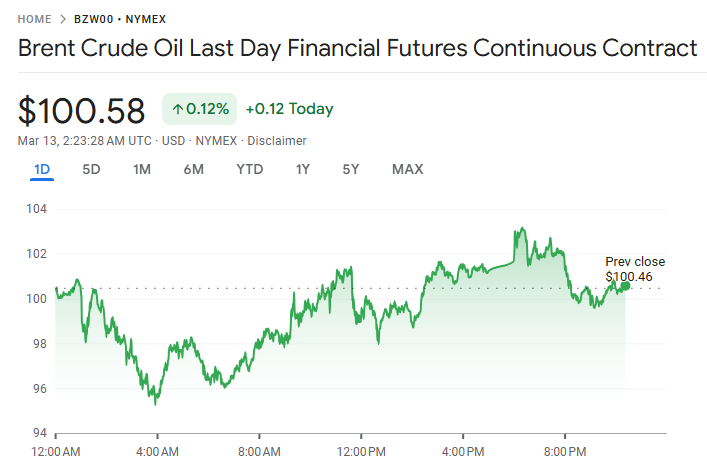Show the MAX chart range
This screenshot has height=472, width=707.
(407, 169)
